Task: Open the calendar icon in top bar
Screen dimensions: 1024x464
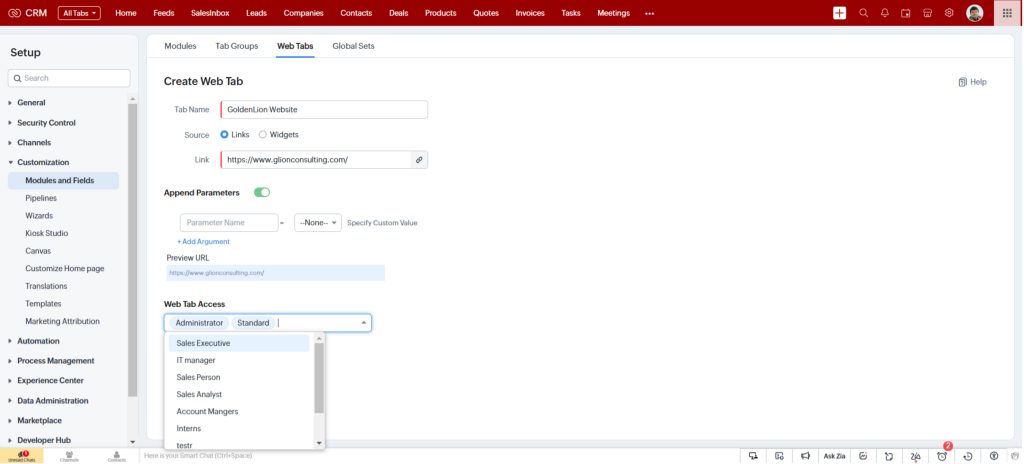Action: [x=905, y=13]
